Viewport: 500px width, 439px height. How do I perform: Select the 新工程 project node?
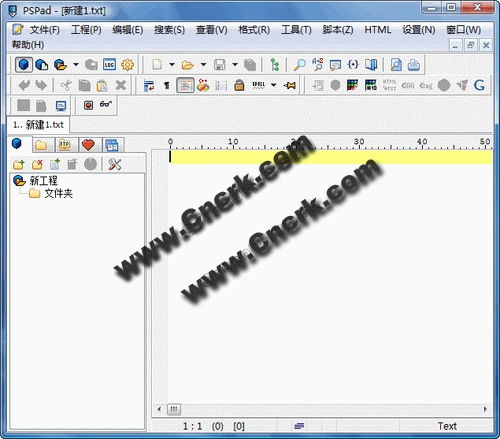(x=43, y=181)
